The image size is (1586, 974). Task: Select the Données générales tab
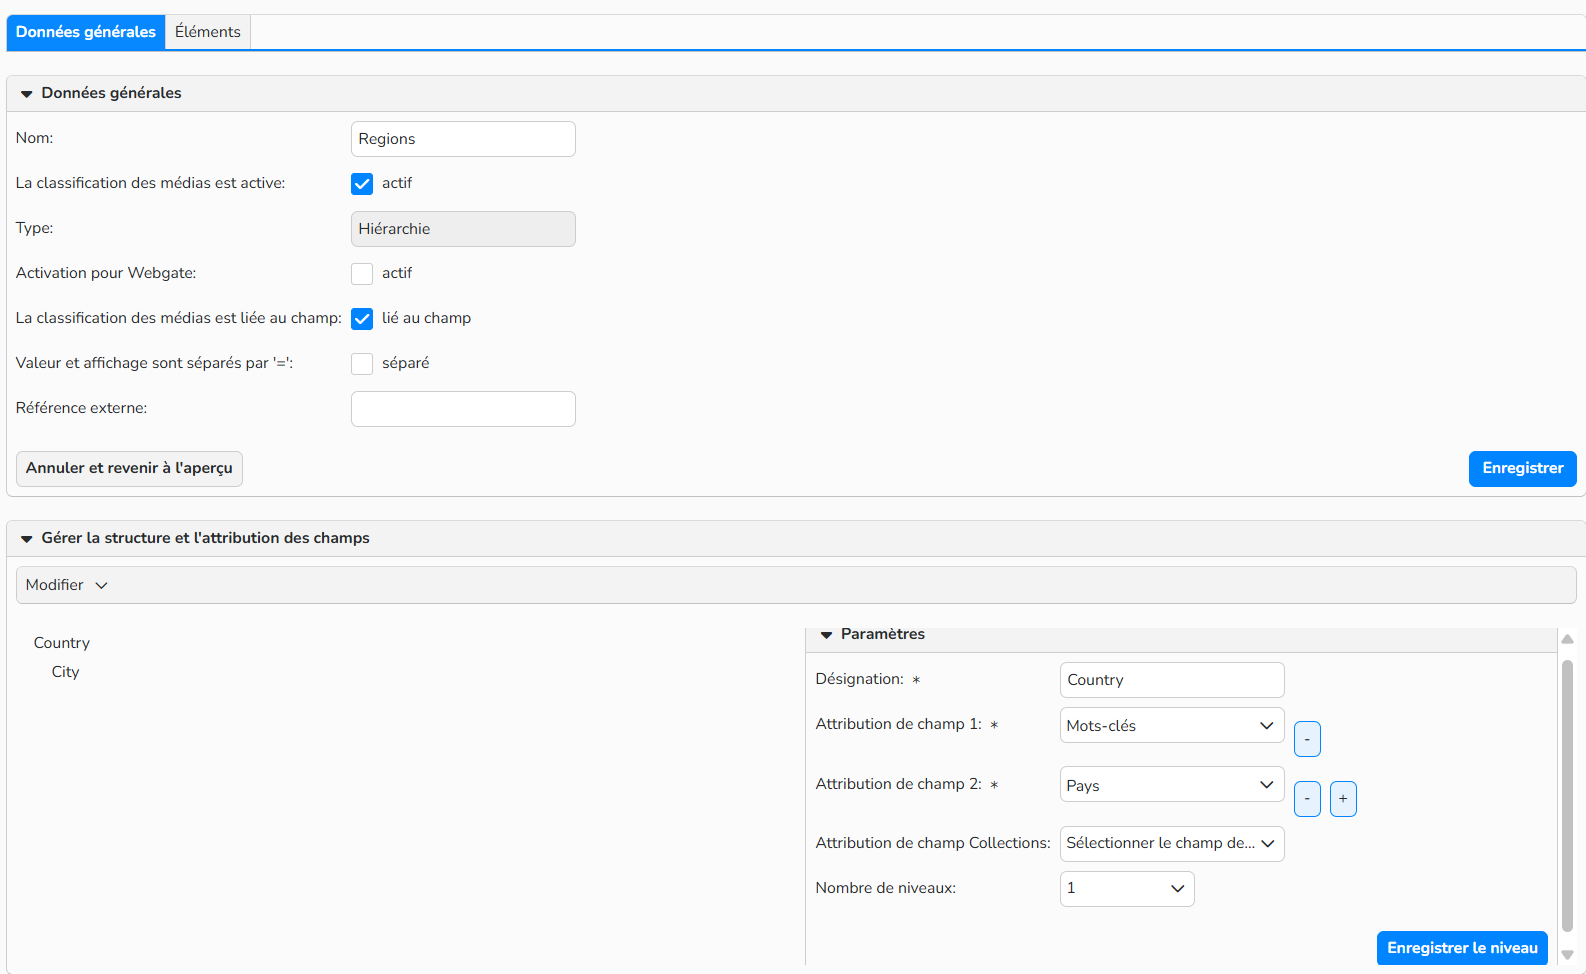pos(86,32)
